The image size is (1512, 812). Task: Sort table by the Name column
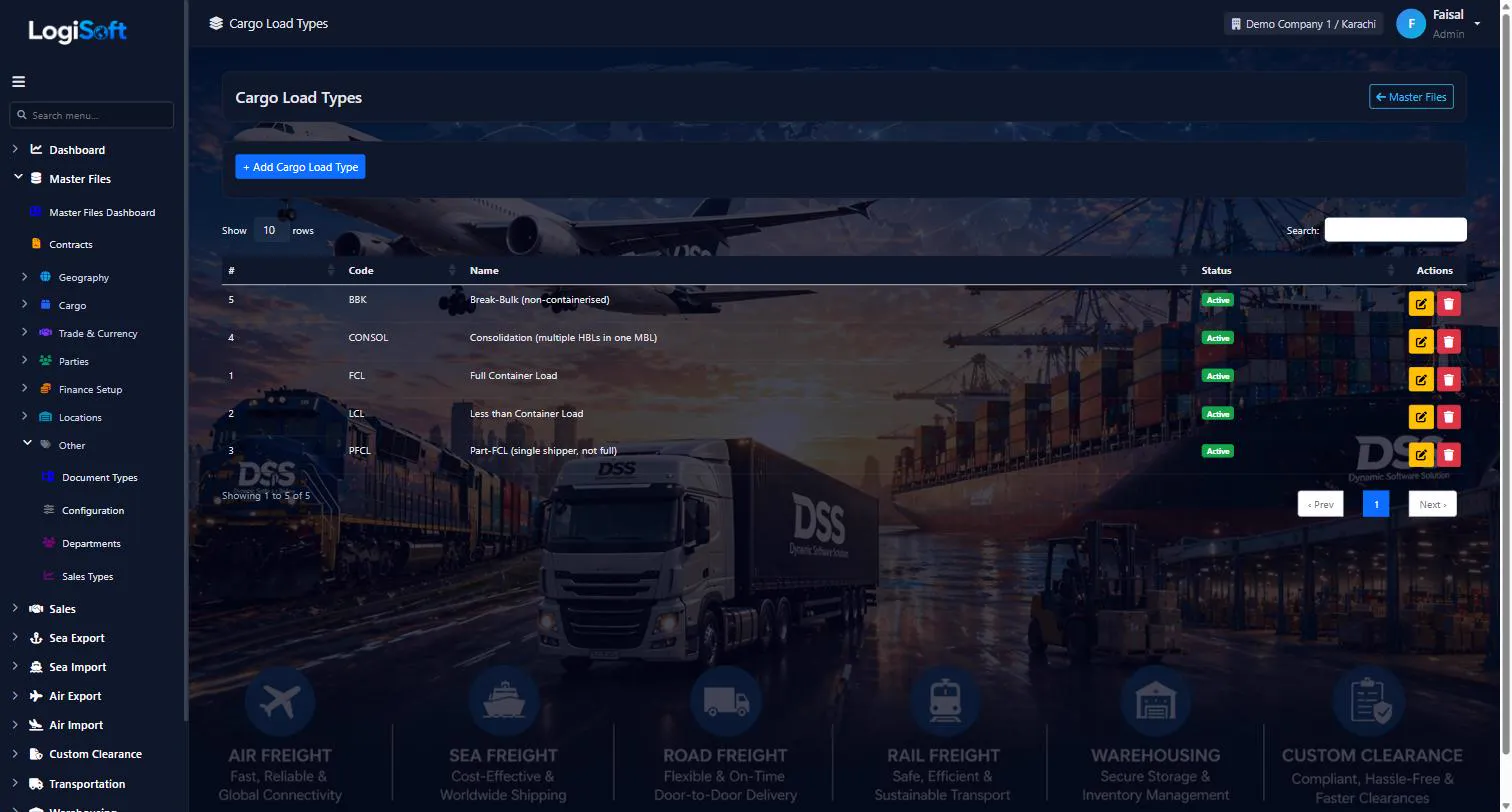(828, 271)
